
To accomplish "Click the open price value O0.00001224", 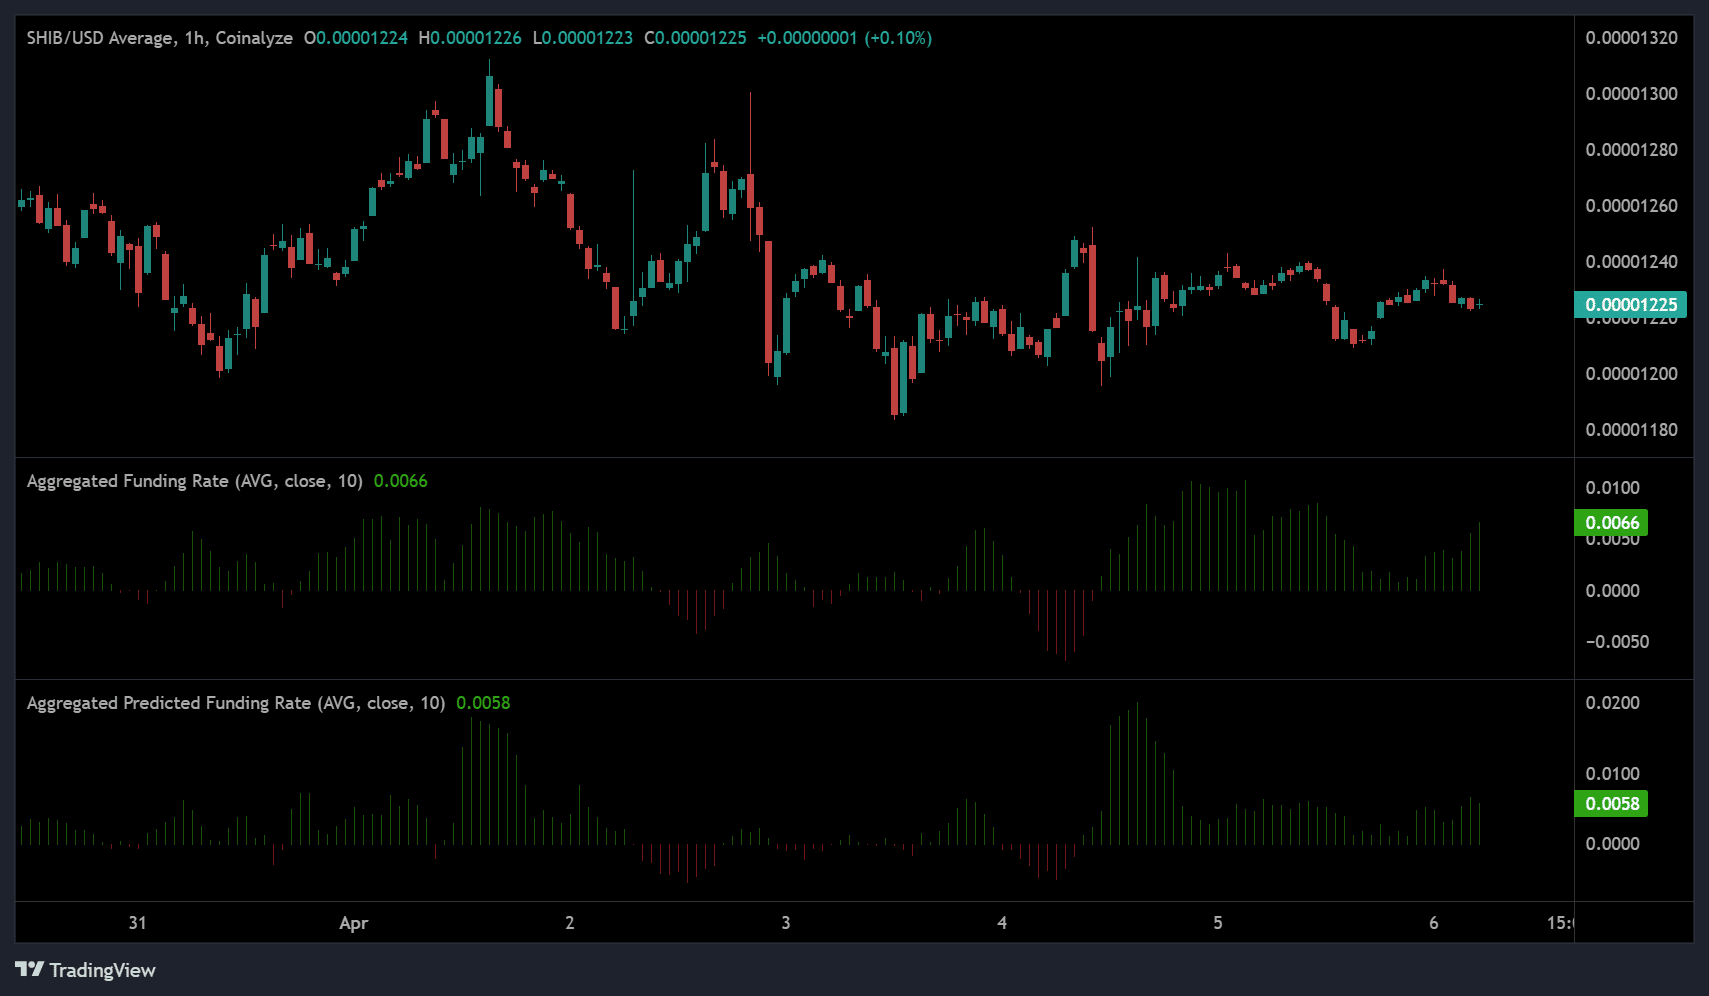I will click(x=356, y=38).
